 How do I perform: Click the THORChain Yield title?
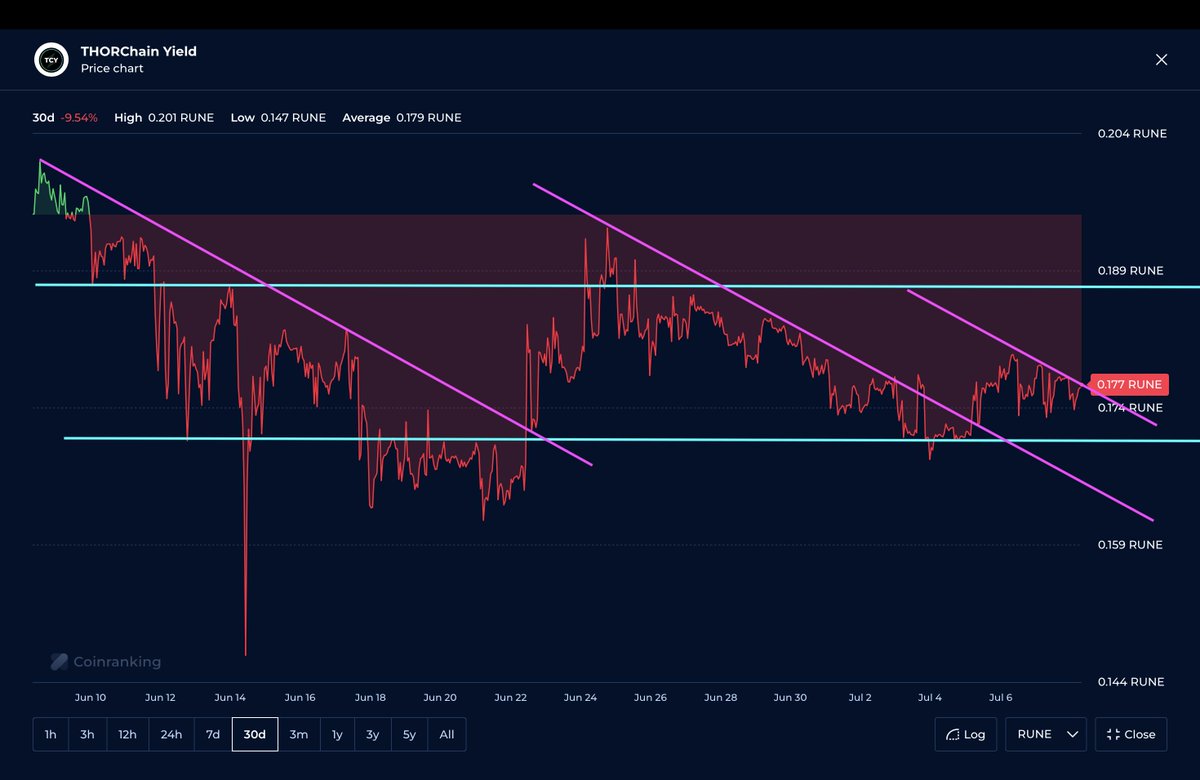[x=139, y=51]
